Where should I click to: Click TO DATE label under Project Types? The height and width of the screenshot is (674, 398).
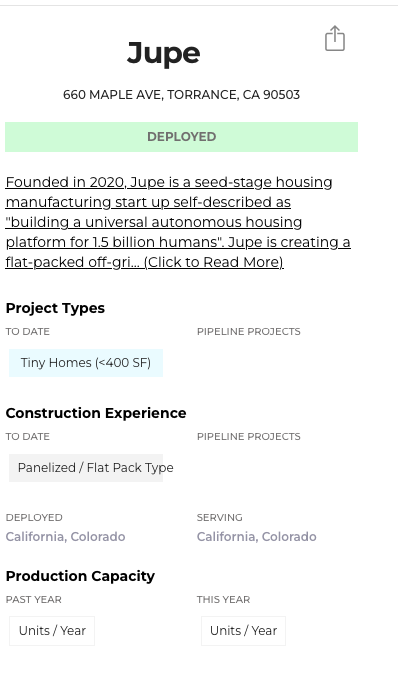[x=28, y=331]
